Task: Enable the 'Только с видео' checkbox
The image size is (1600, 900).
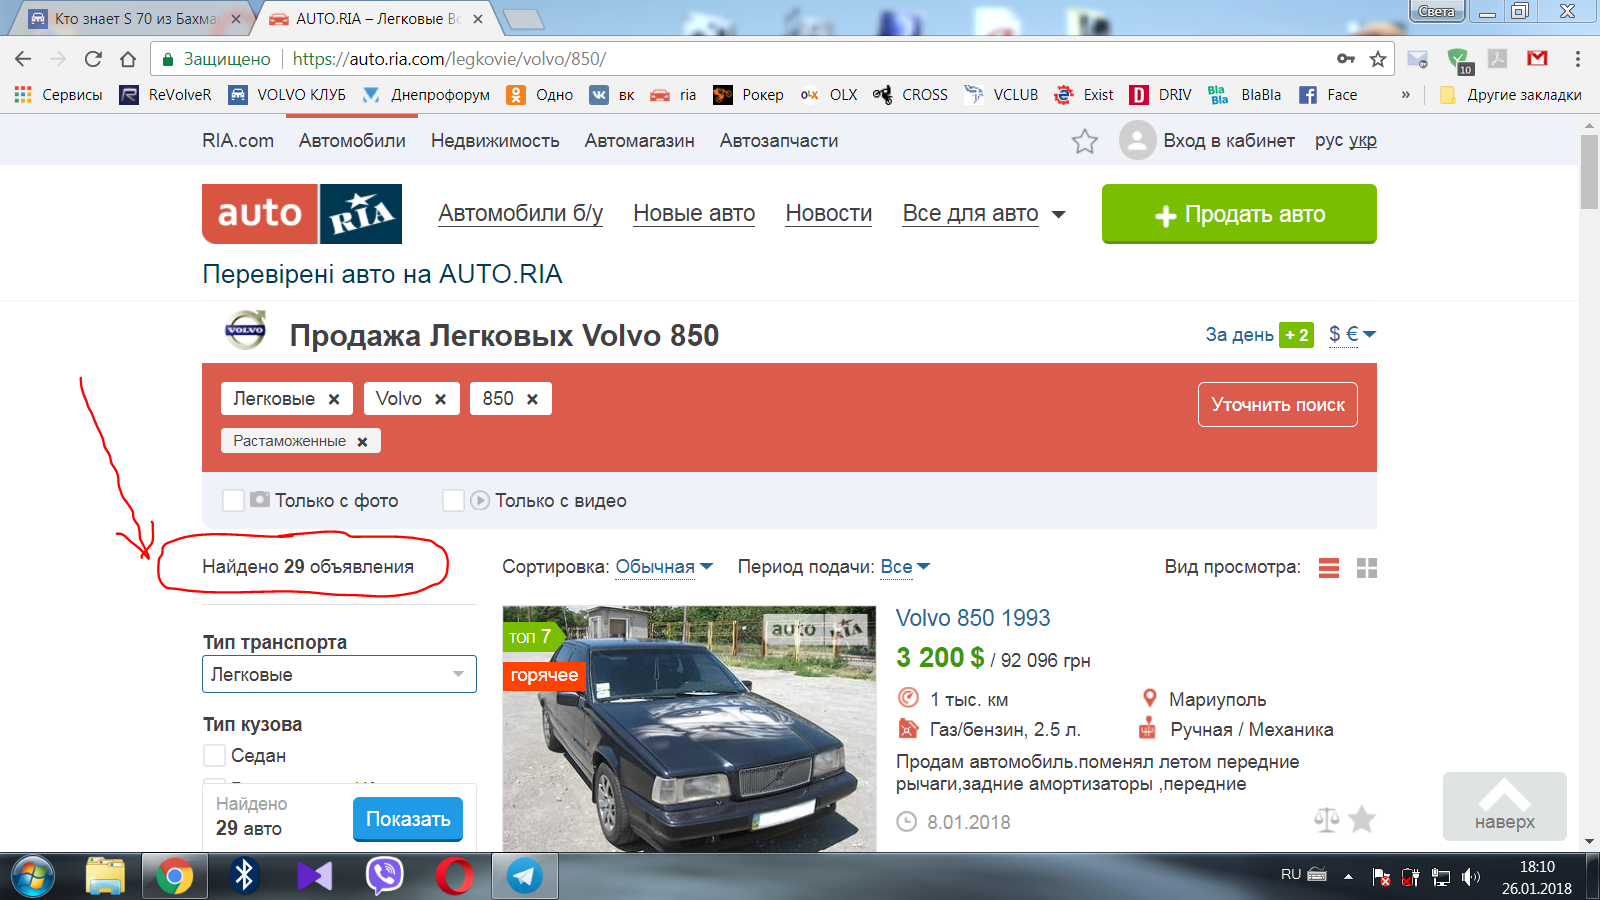Action: (453, 500)
